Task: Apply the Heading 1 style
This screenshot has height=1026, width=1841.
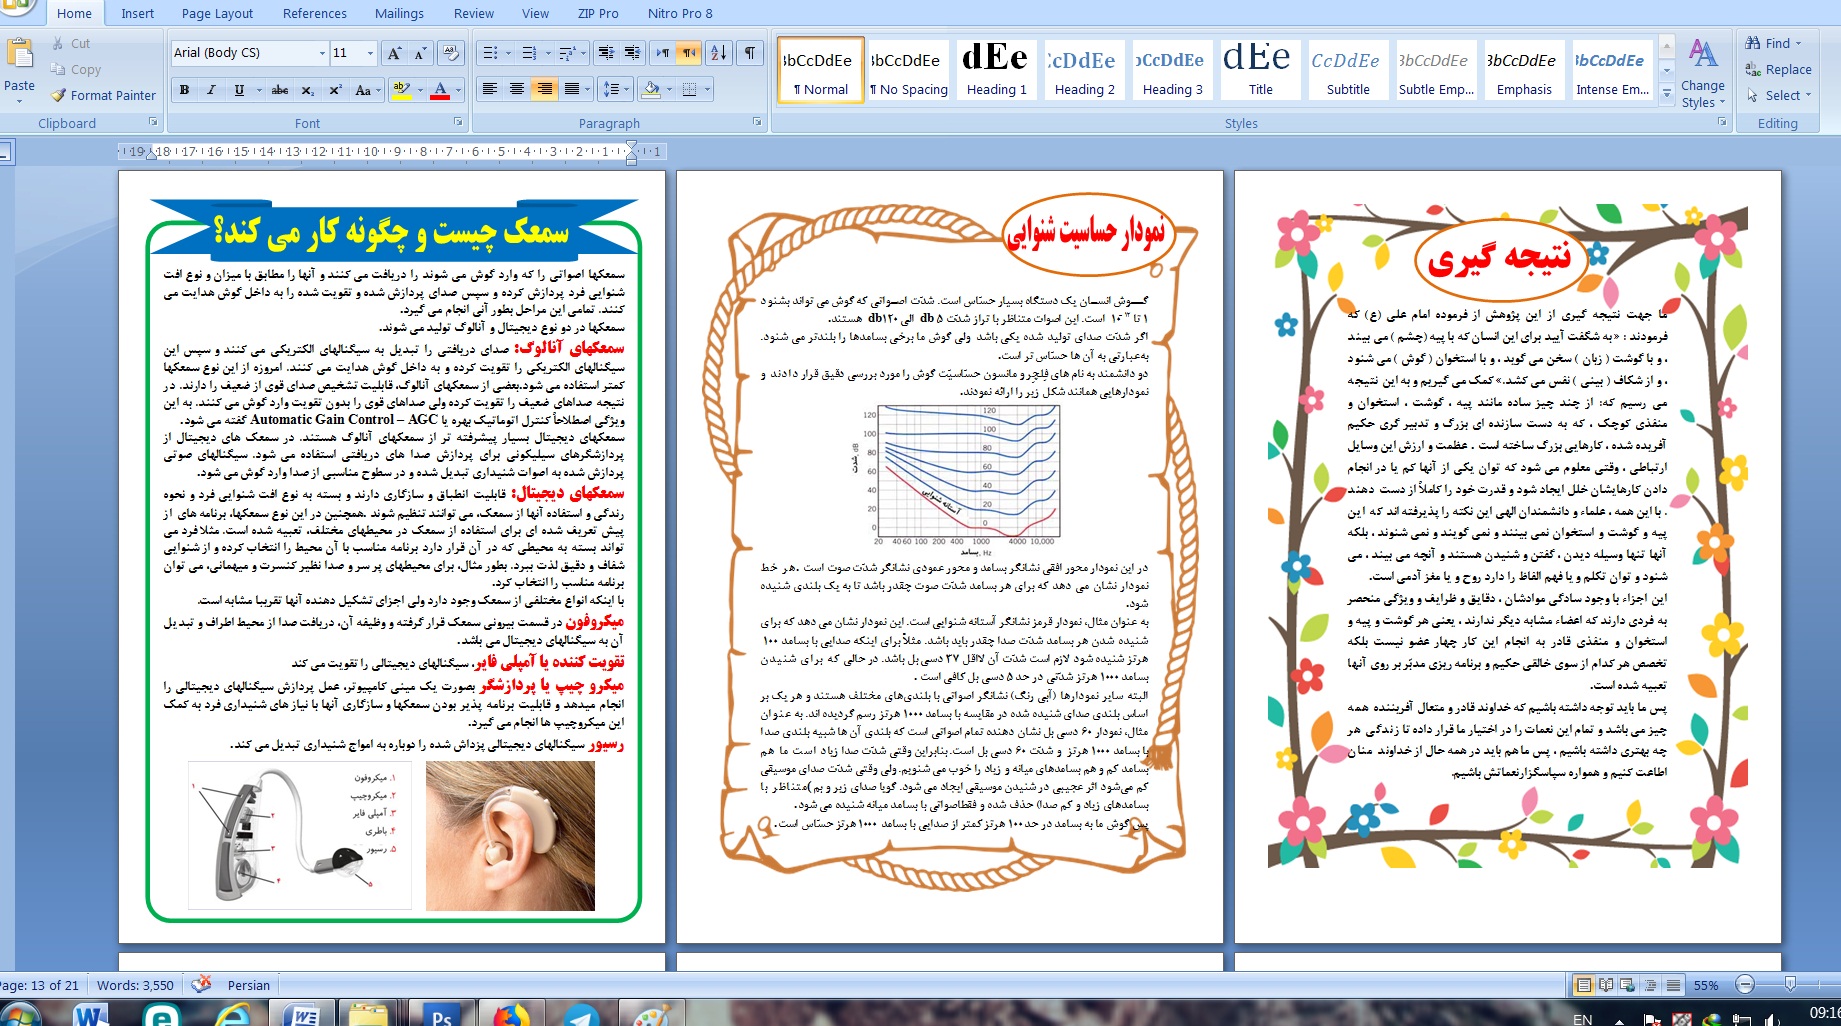Action: click(996, 69)
